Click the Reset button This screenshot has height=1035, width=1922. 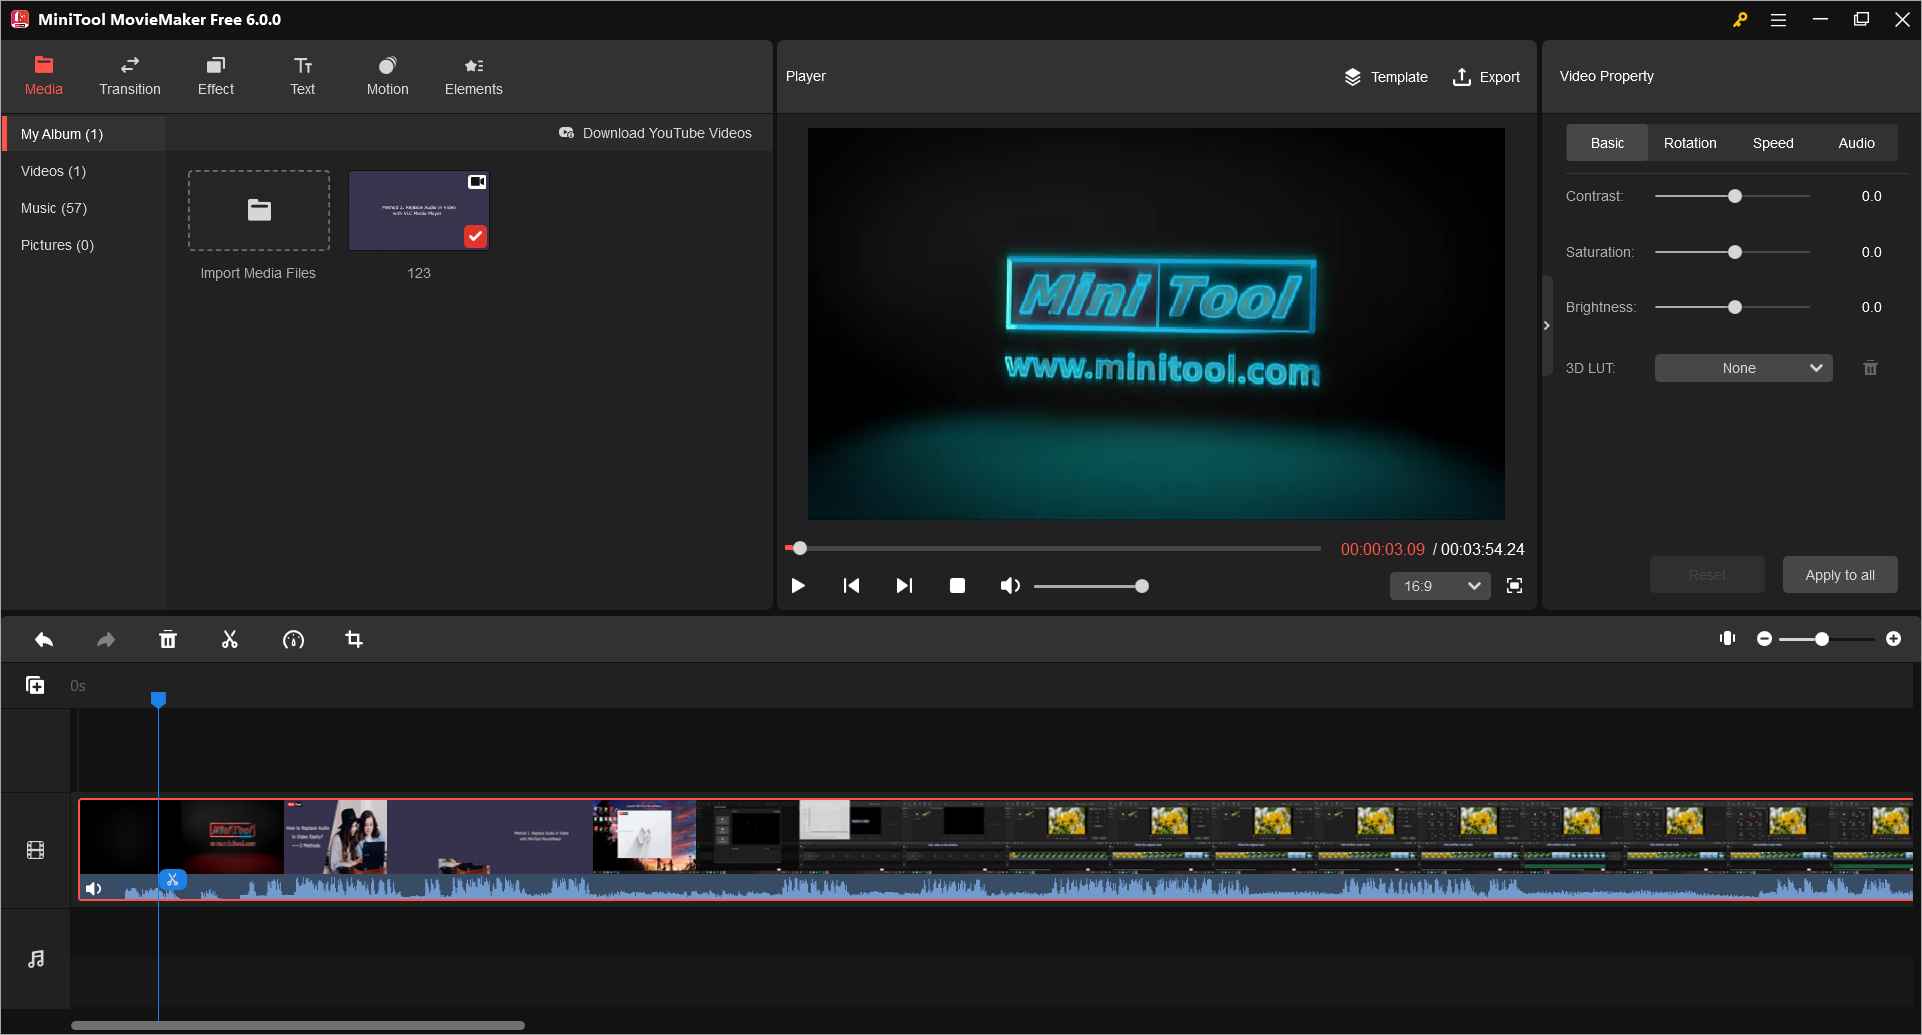pos(1707,575)
